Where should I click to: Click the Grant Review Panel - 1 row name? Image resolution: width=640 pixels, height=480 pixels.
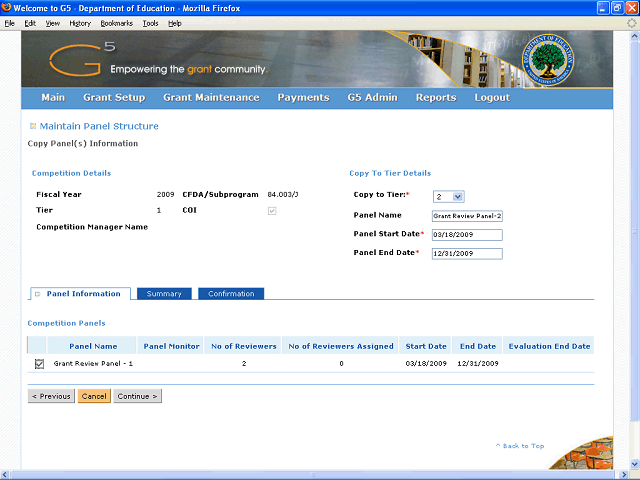[x=93, y=363]
